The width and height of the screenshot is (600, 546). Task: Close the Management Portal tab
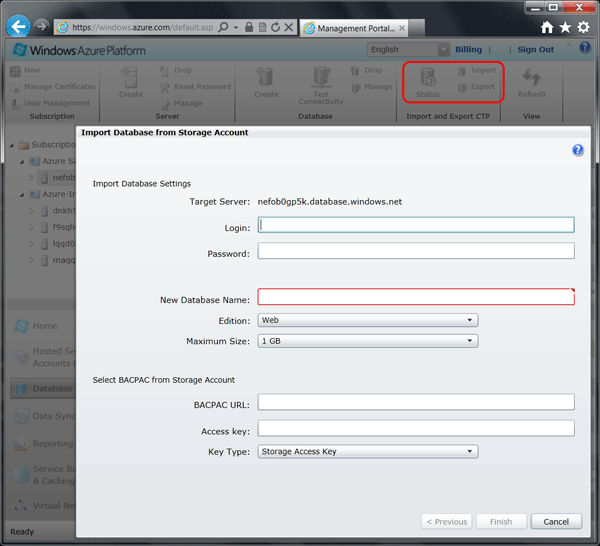402,28
